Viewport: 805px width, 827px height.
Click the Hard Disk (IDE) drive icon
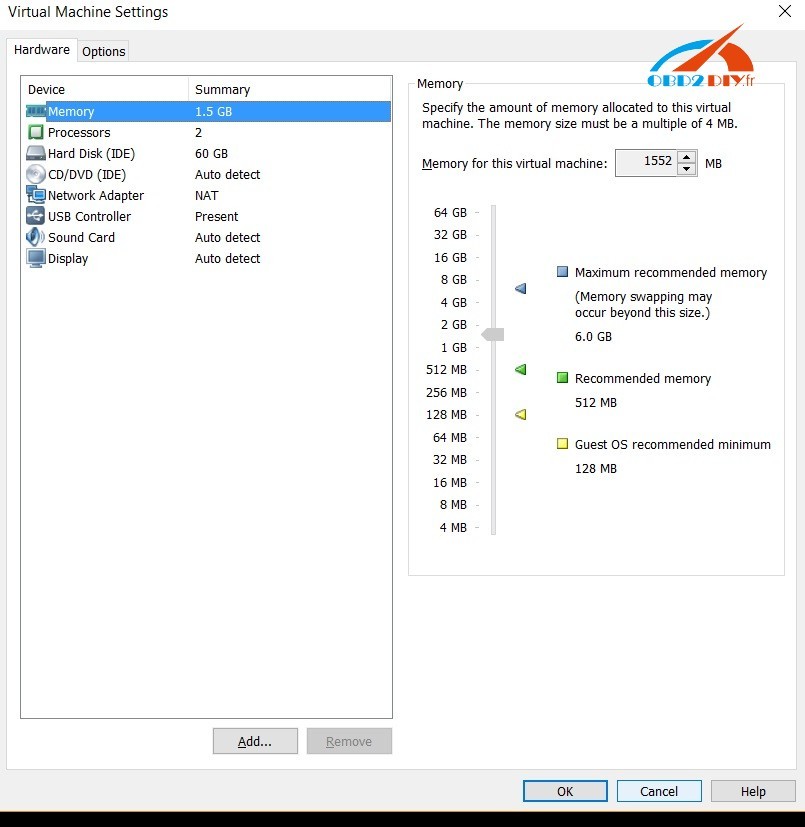point(36,153)
